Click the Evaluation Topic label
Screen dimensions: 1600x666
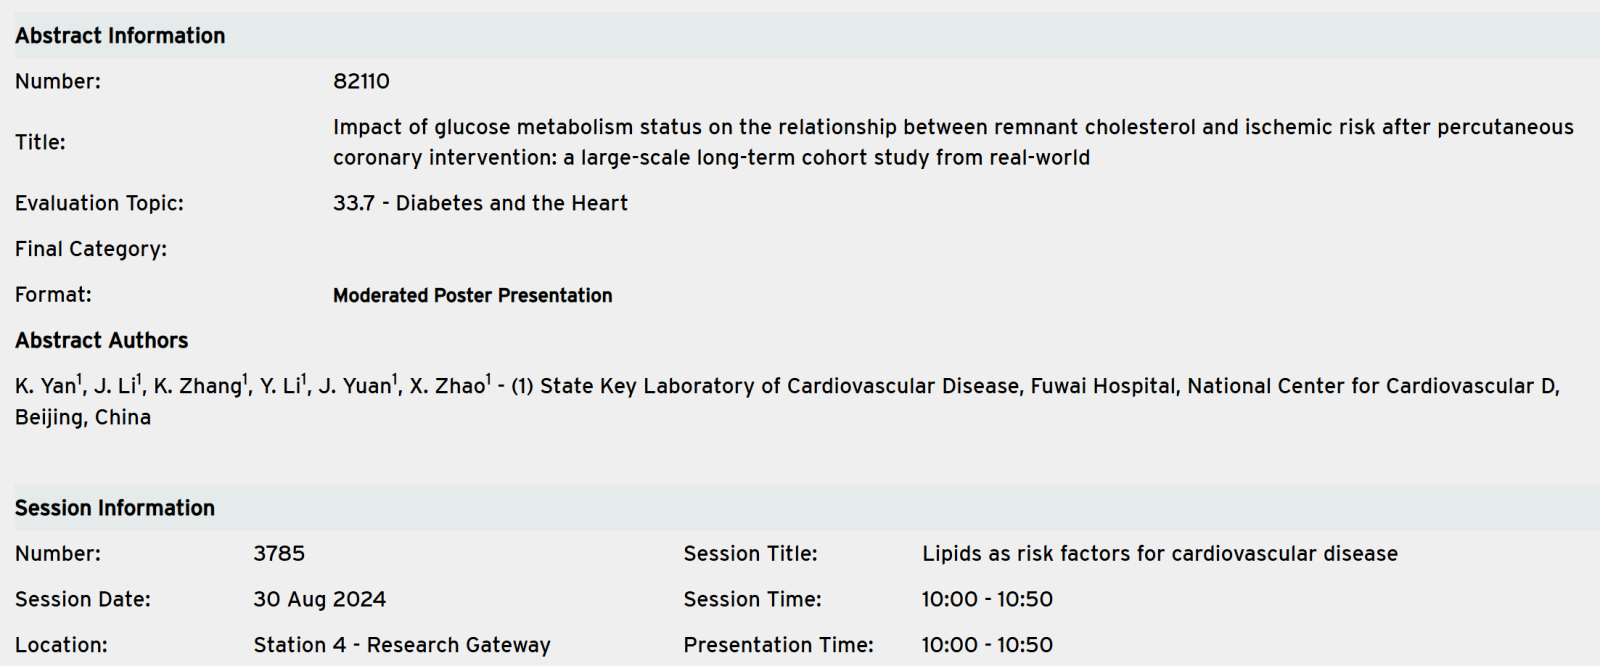click(x=99, y=203)
